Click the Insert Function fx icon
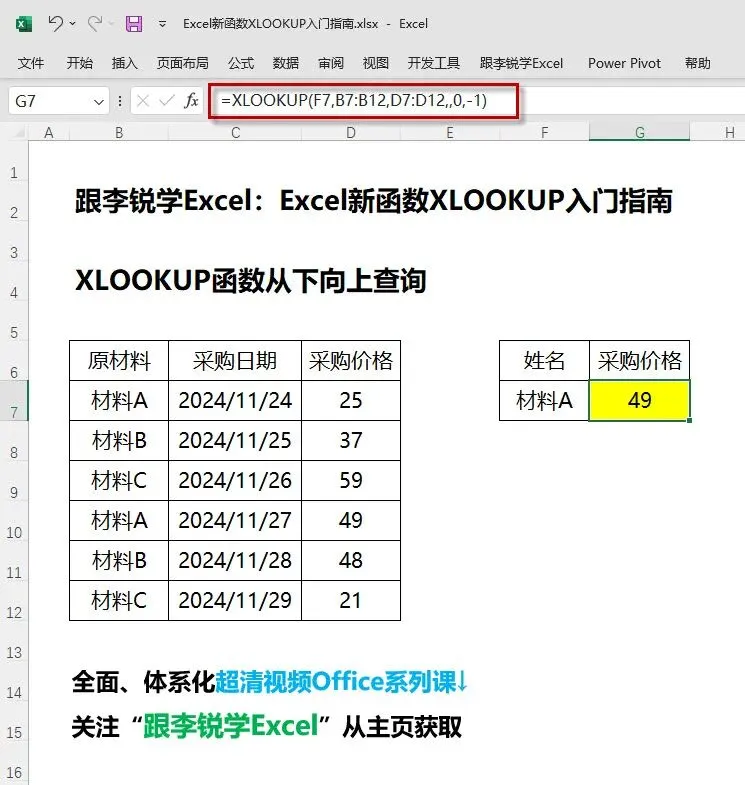The image size is (745, 785). click(x=191, y=101)
